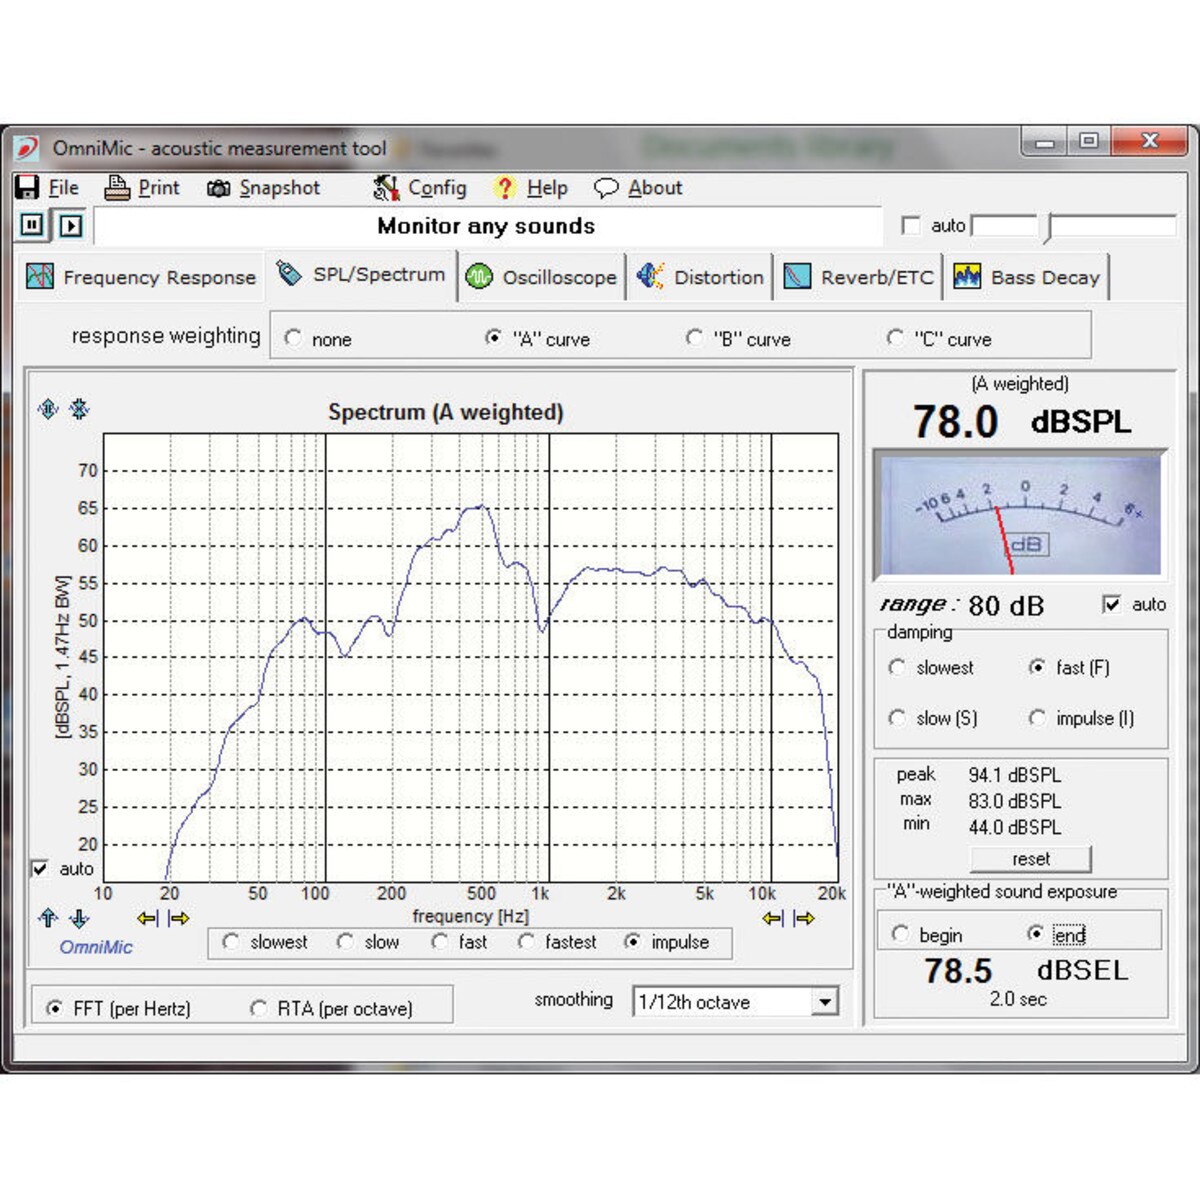
Task: Switch to RTA (per octave) mode
Action: pyautogui.click(x=259, y=1008)
